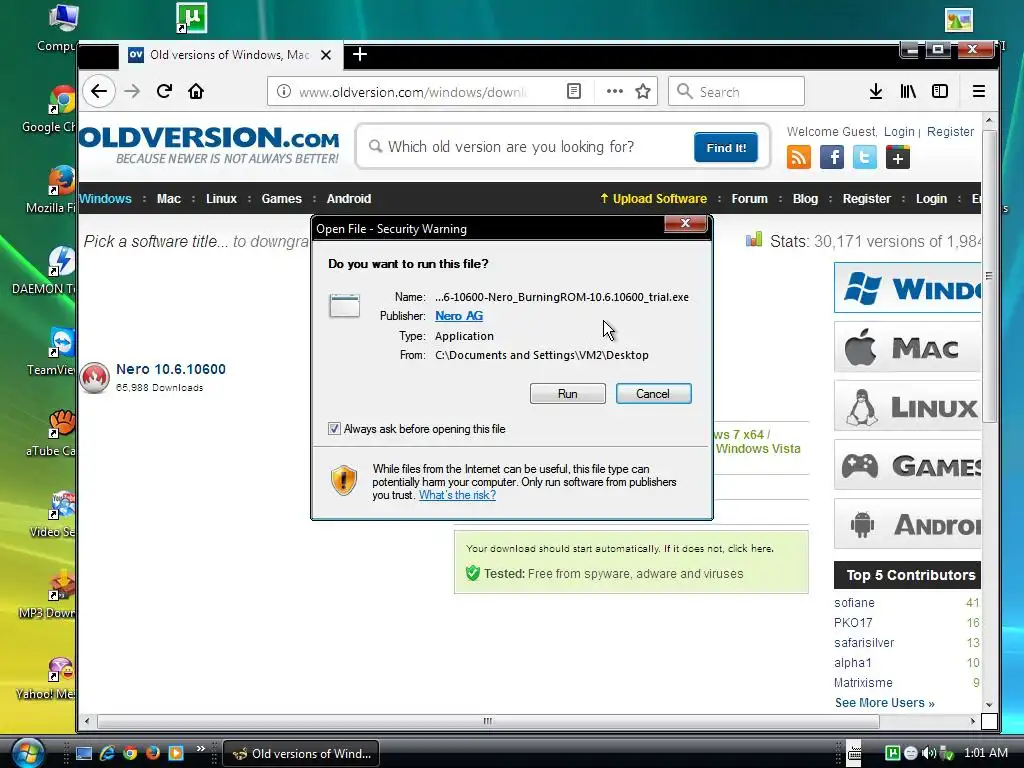The width and height of the screenshot is (1024, 768).
Task: Open the Nero AG publisher link
Action: (459, 316)
